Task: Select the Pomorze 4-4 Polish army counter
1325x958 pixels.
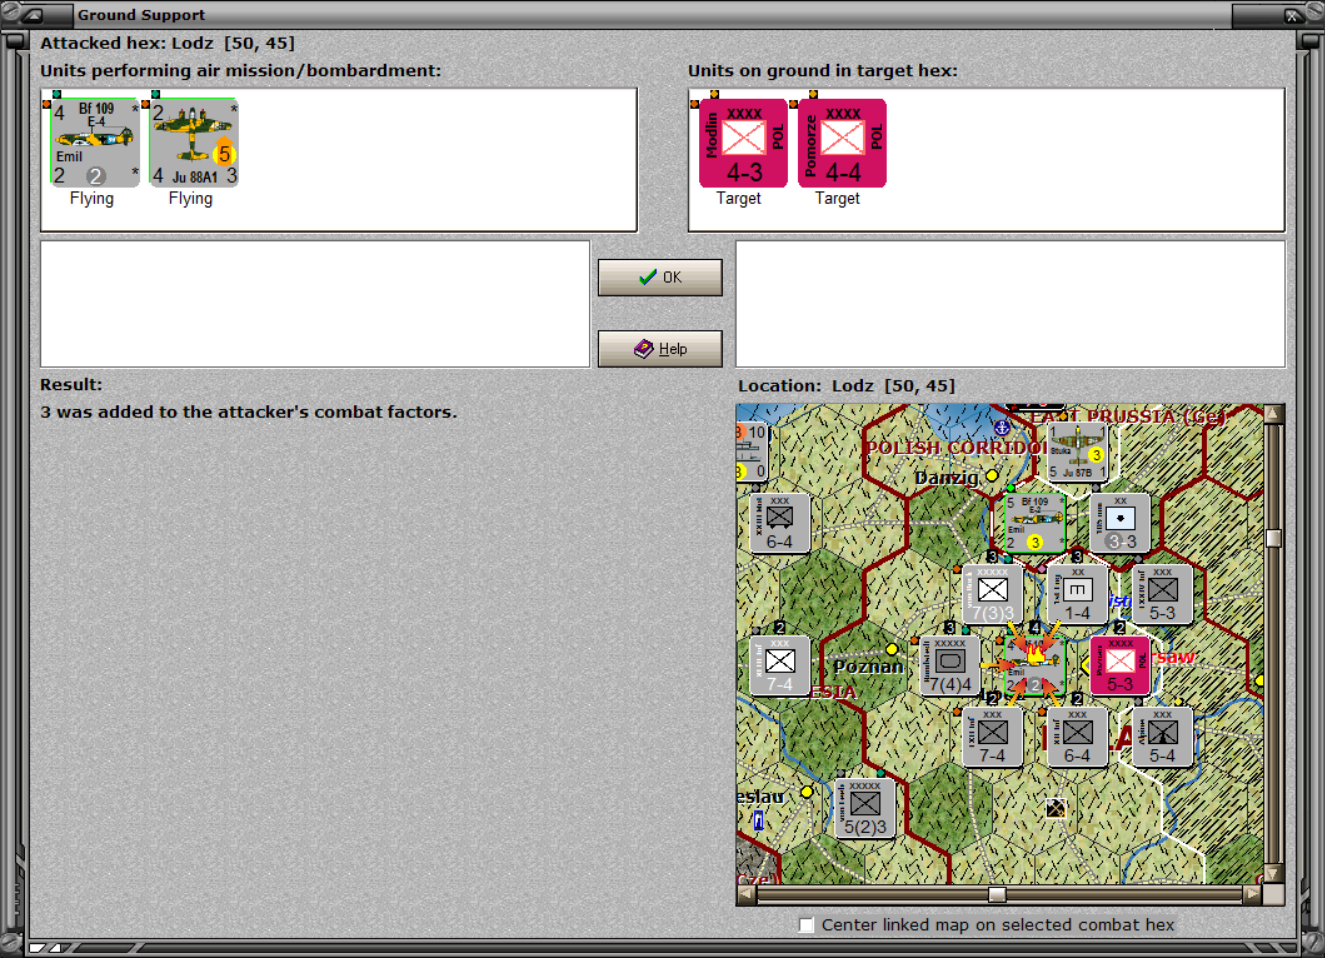Action: coord(842,143)
